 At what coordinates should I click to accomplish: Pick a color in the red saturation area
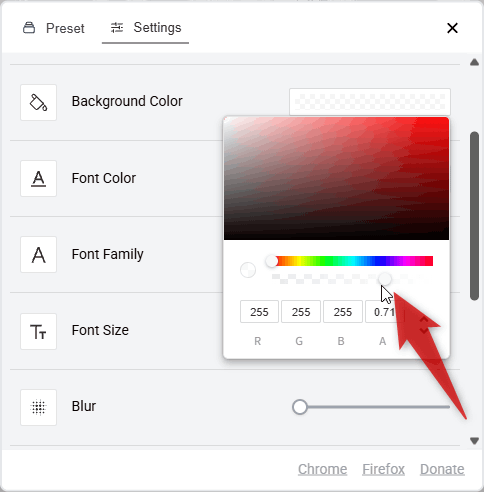pyautogui.click(x=336, y=178)
